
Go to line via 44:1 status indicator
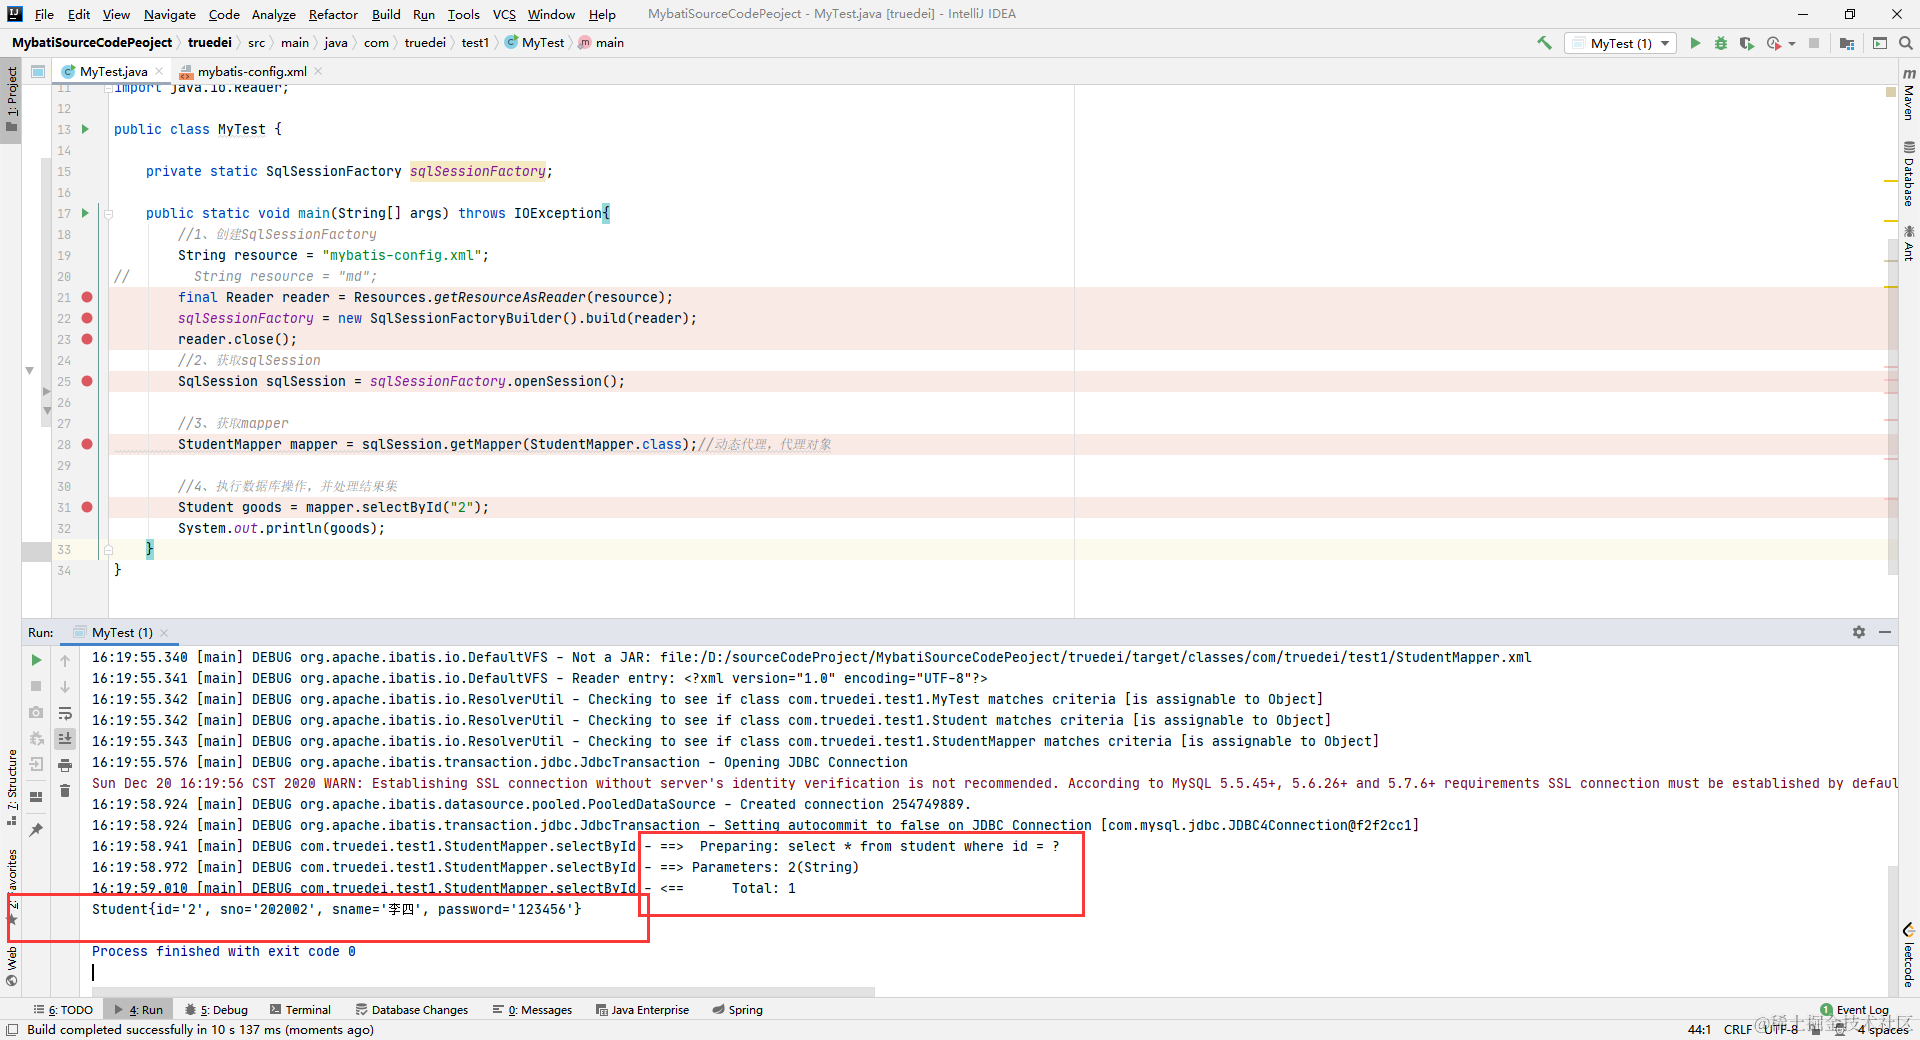(1699, 1030)
